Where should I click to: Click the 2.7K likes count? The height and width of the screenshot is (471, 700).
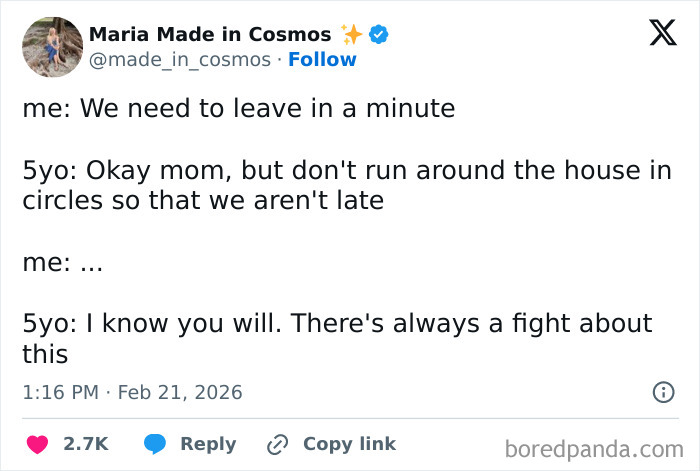point(86,444)
